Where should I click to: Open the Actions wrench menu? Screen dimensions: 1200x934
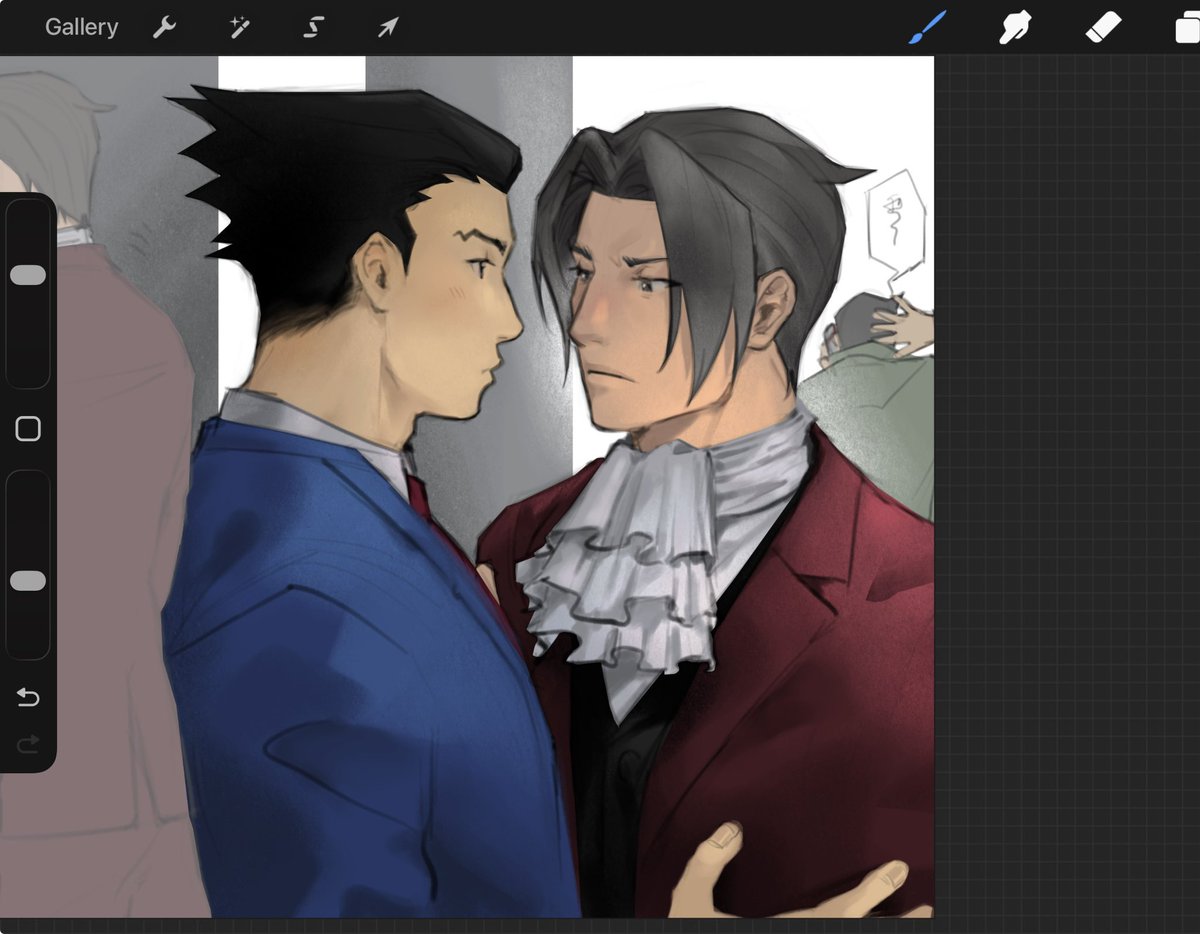[x=164, y=27]
